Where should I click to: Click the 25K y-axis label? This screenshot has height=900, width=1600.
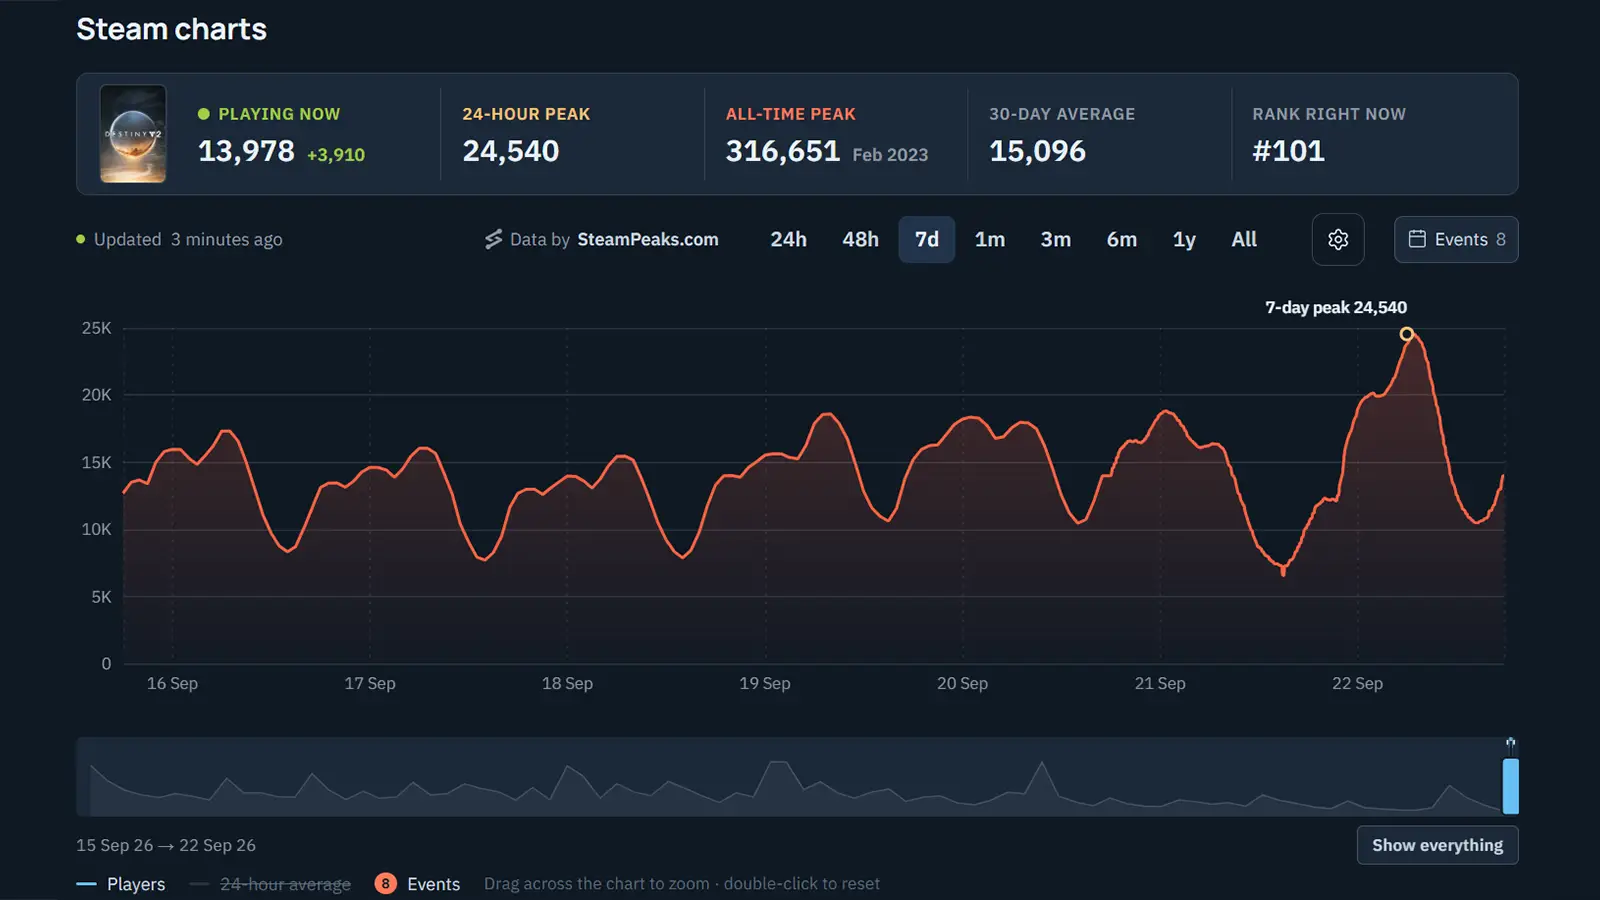97,328
